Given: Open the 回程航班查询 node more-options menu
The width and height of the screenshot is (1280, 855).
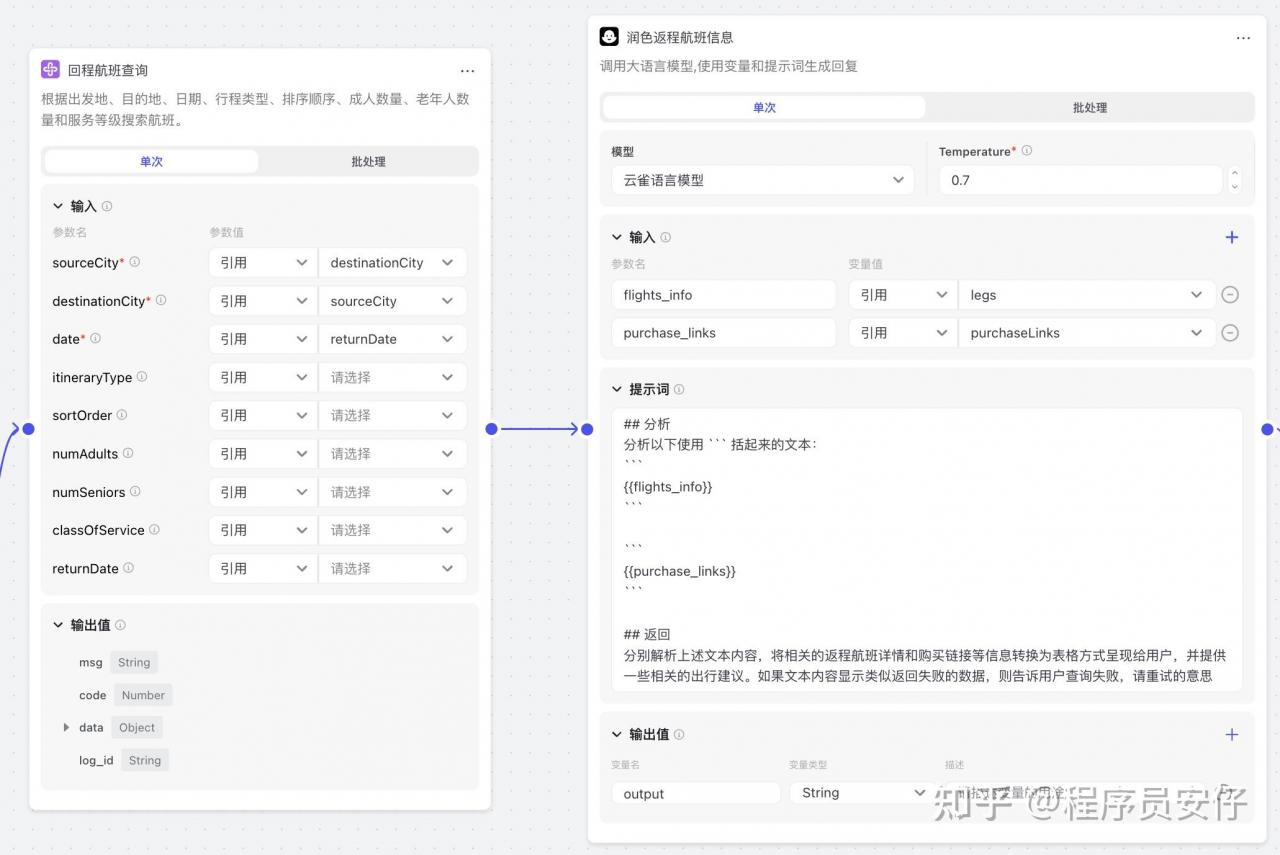Looking at the screenshot, I should point(467,71).
